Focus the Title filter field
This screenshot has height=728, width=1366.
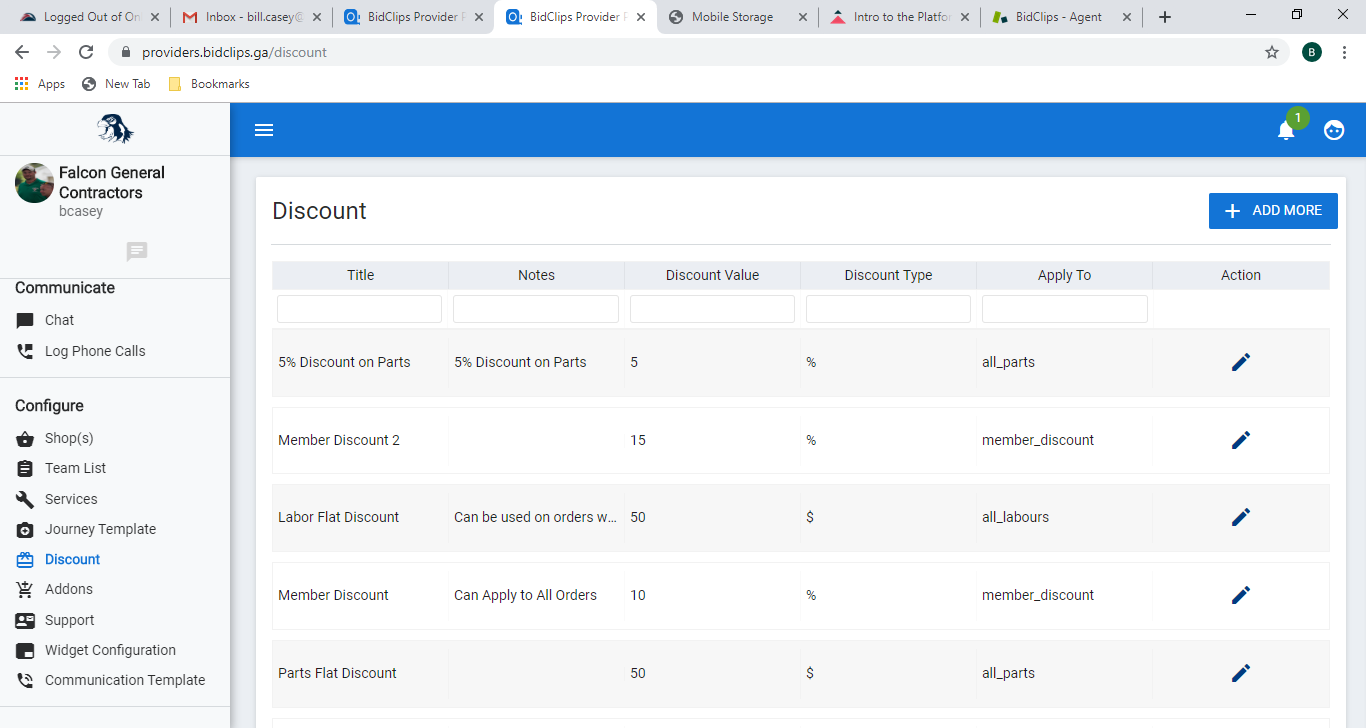tap(359, 309)
